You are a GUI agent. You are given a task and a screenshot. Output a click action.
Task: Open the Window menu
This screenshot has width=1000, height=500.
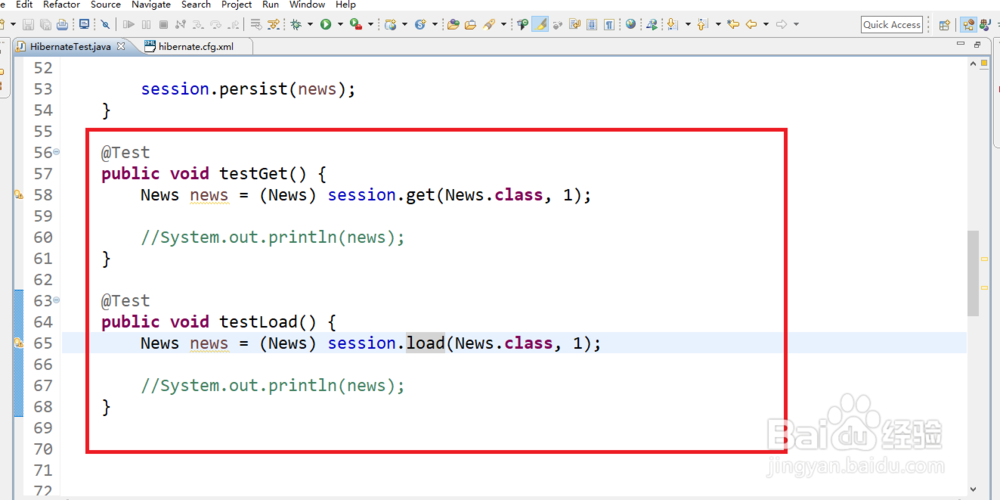[307, 4]
